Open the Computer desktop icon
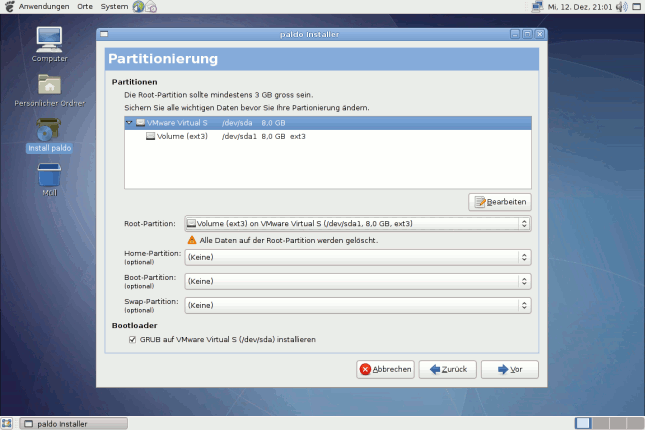The image size is (645, 430). pos(49,44)
